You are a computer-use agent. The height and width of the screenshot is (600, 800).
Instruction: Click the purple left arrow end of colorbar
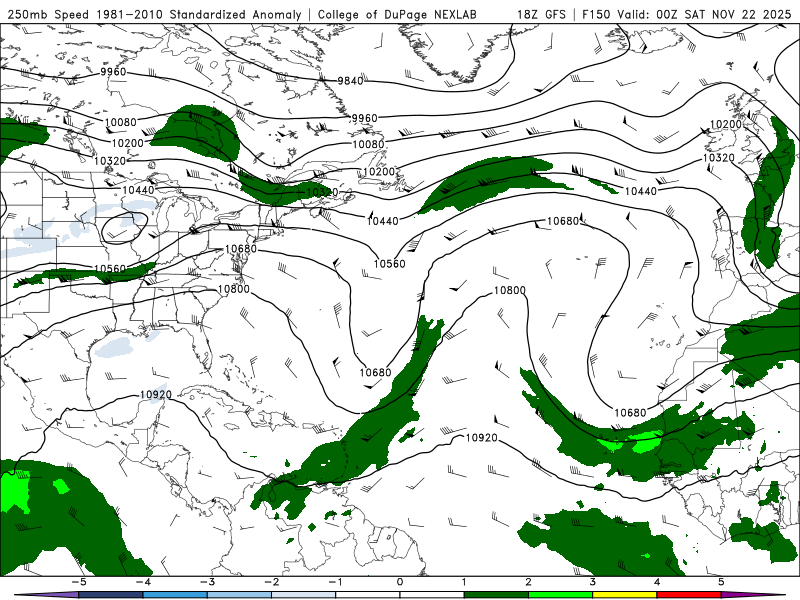(46, 595)
